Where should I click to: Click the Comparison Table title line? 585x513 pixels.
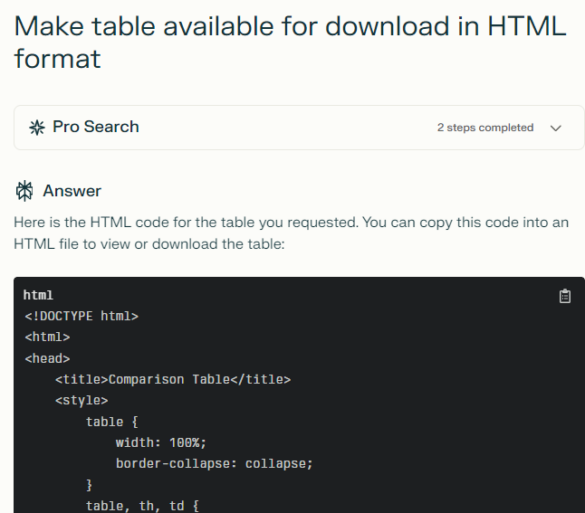[x=173, y=379]
